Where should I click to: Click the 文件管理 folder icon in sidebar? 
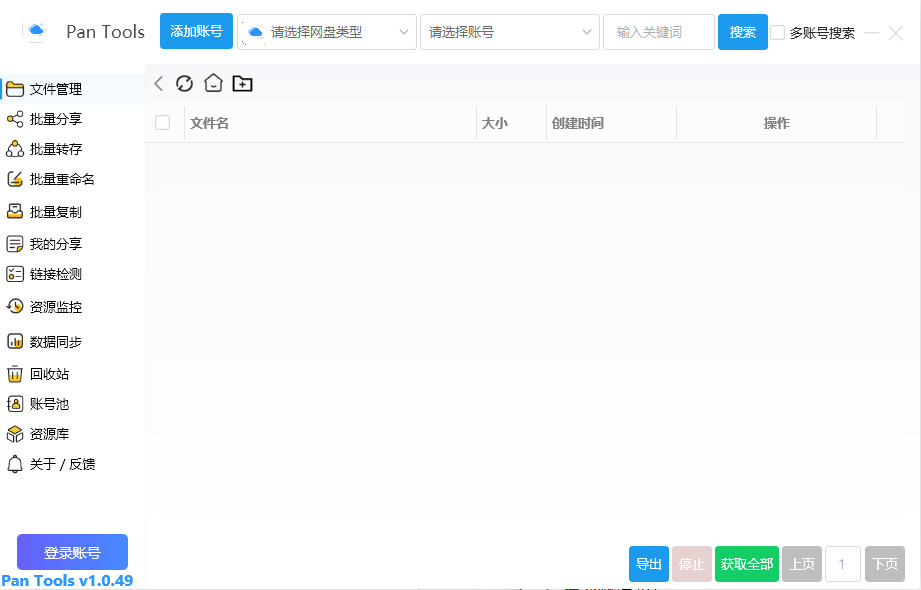tap(15, 89)
